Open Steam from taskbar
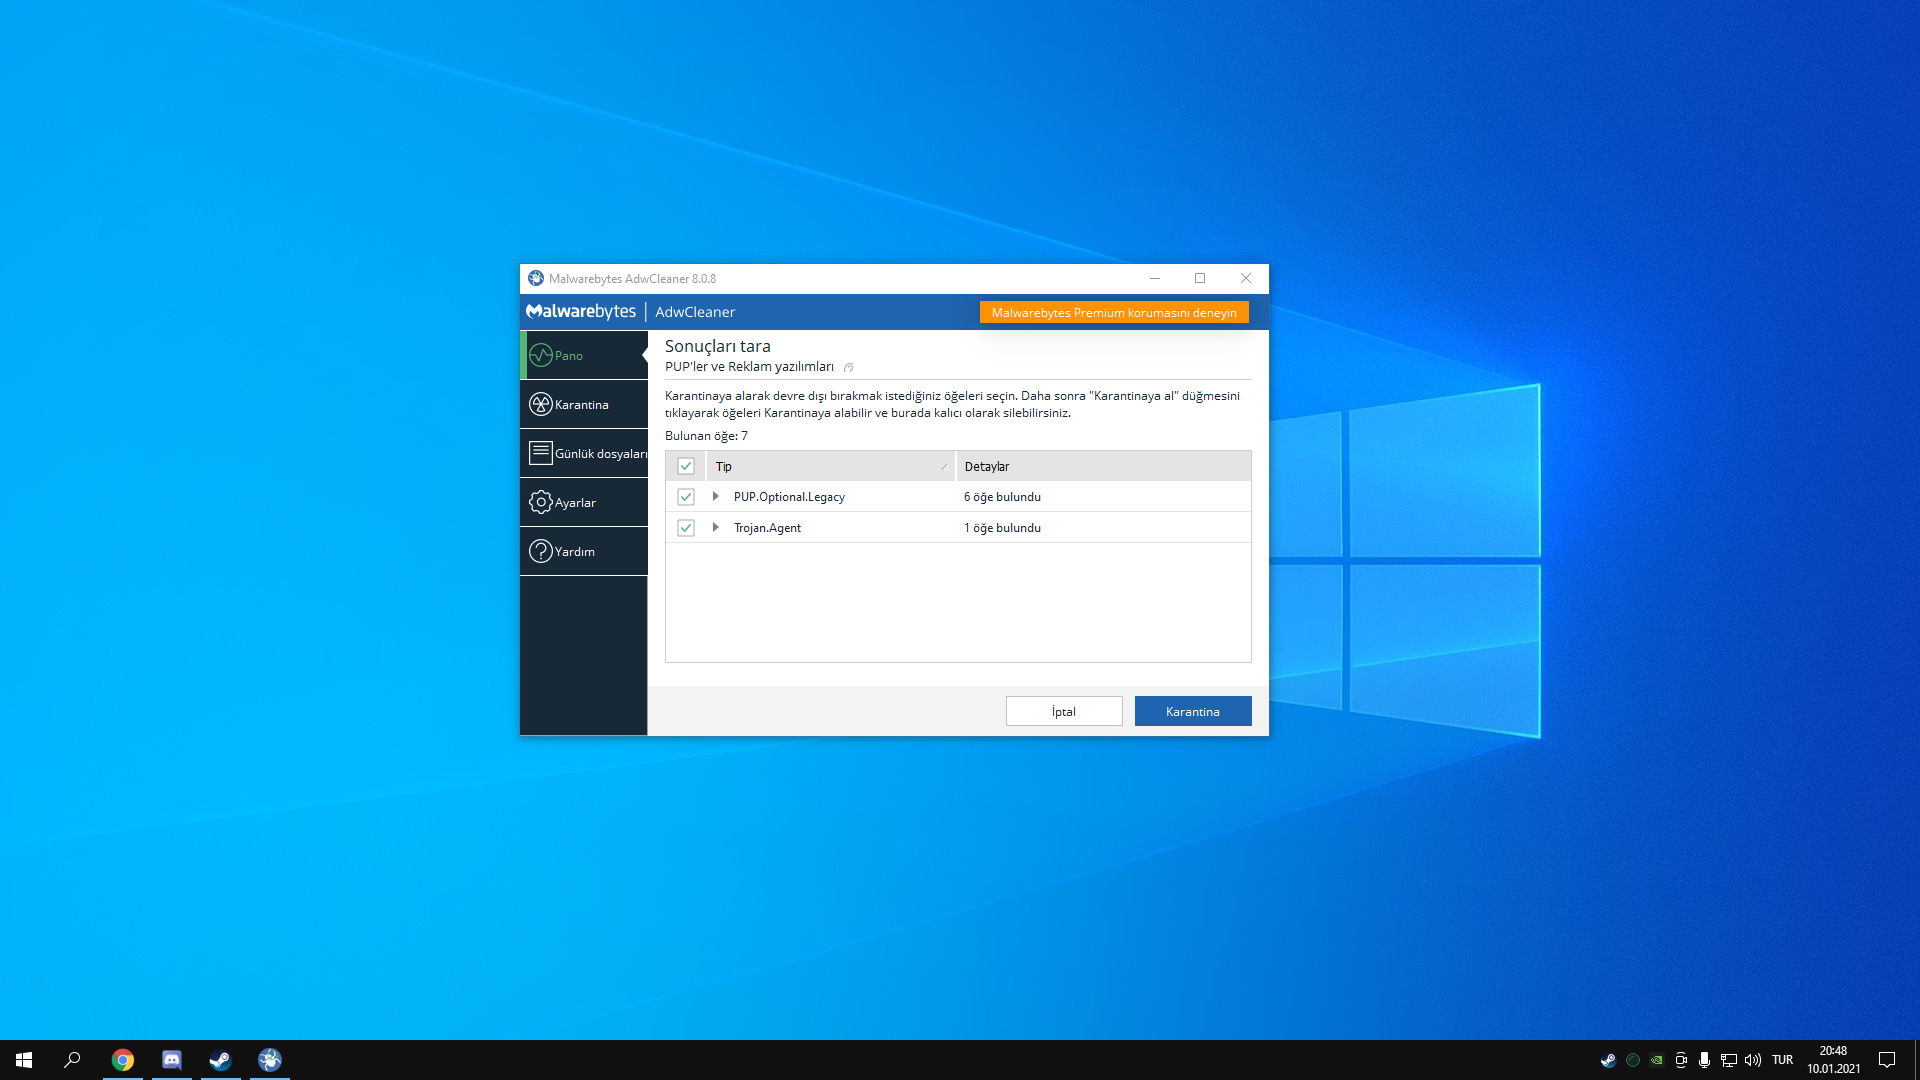 [x=221, y=1060]
